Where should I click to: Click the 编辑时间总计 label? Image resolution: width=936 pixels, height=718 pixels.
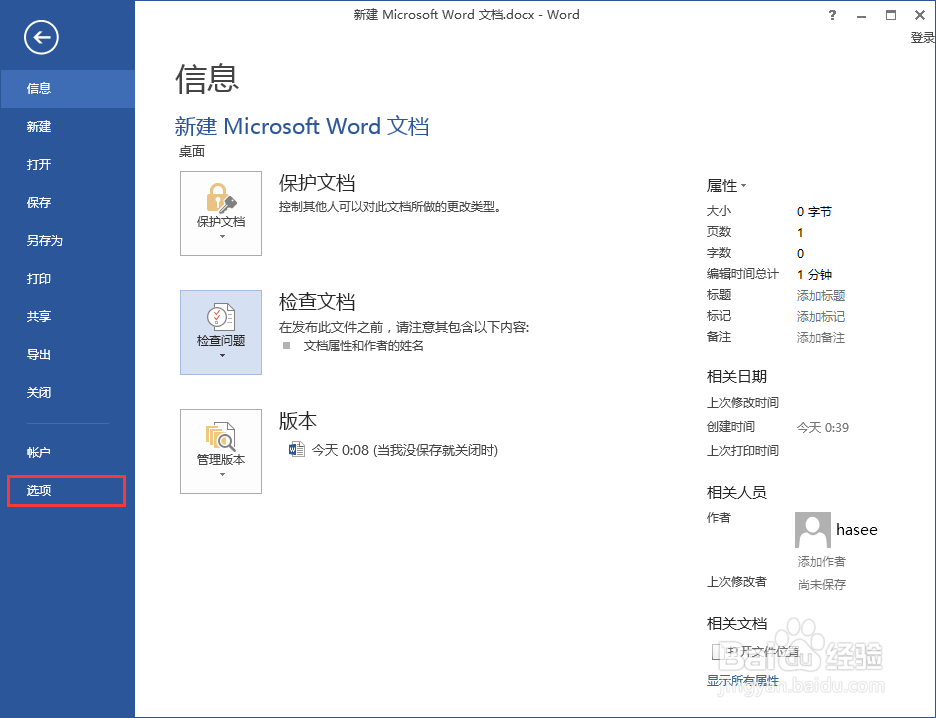743,274
